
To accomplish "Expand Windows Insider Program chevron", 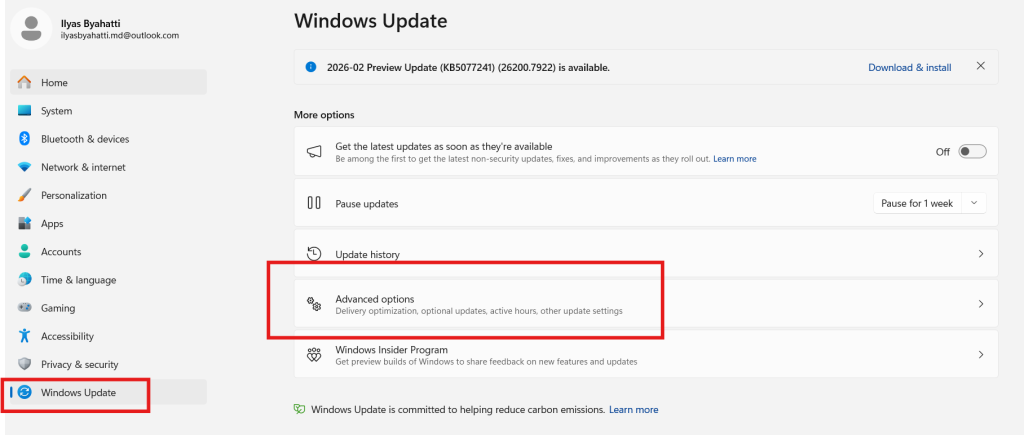I will click(980, 355).
